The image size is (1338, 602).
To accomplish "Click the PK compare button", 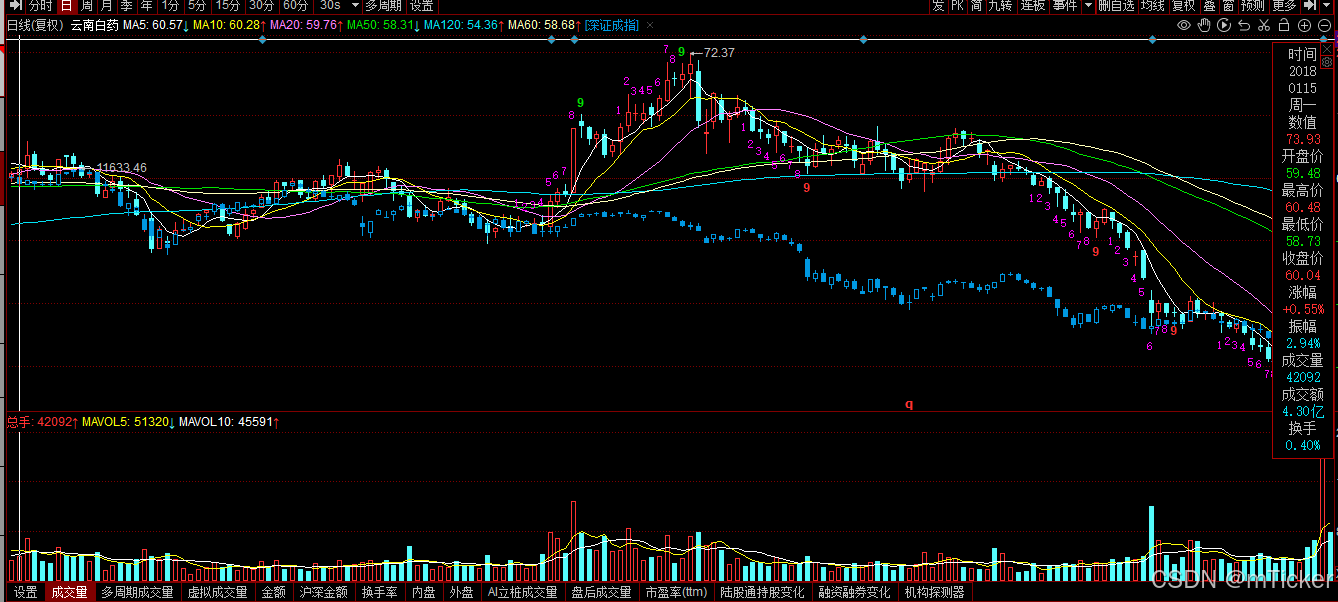I will [x=958, y=6].
